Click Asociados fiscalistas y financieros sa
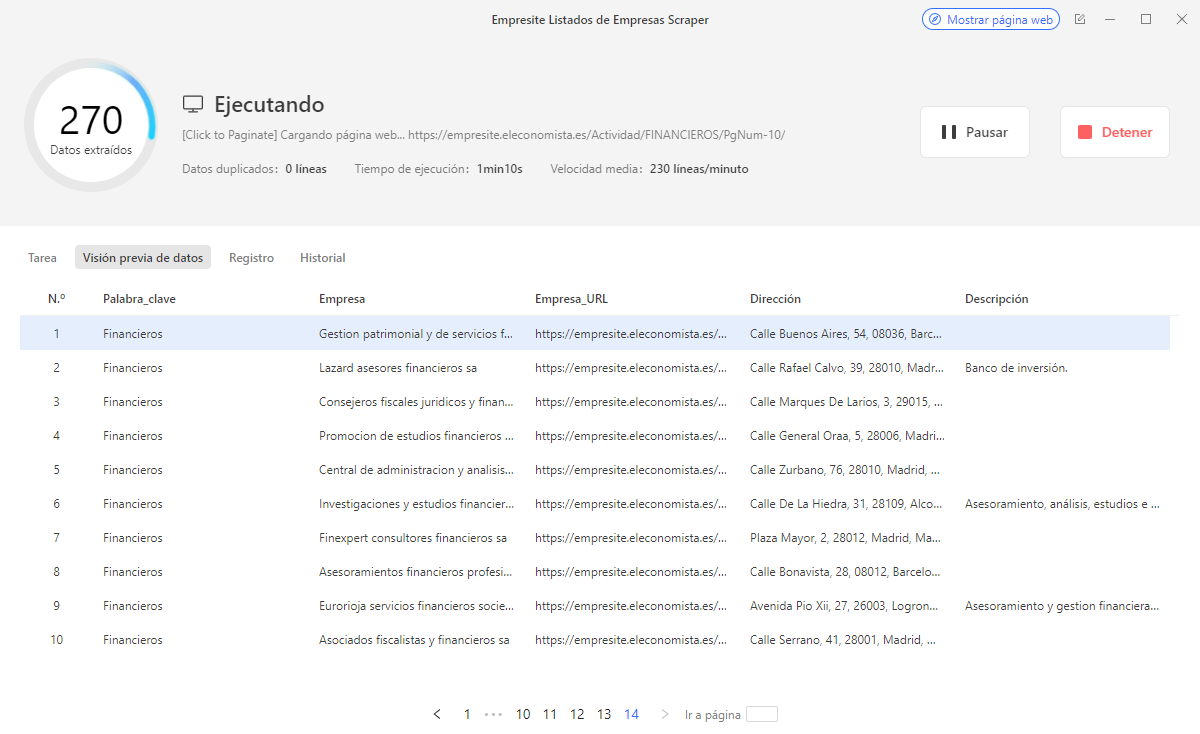 pos(414,640)
